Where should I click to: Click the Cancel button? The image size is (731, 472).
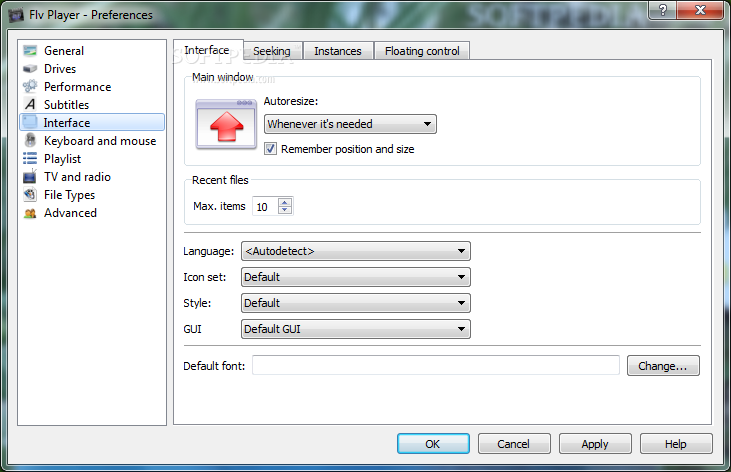(514, 444)
